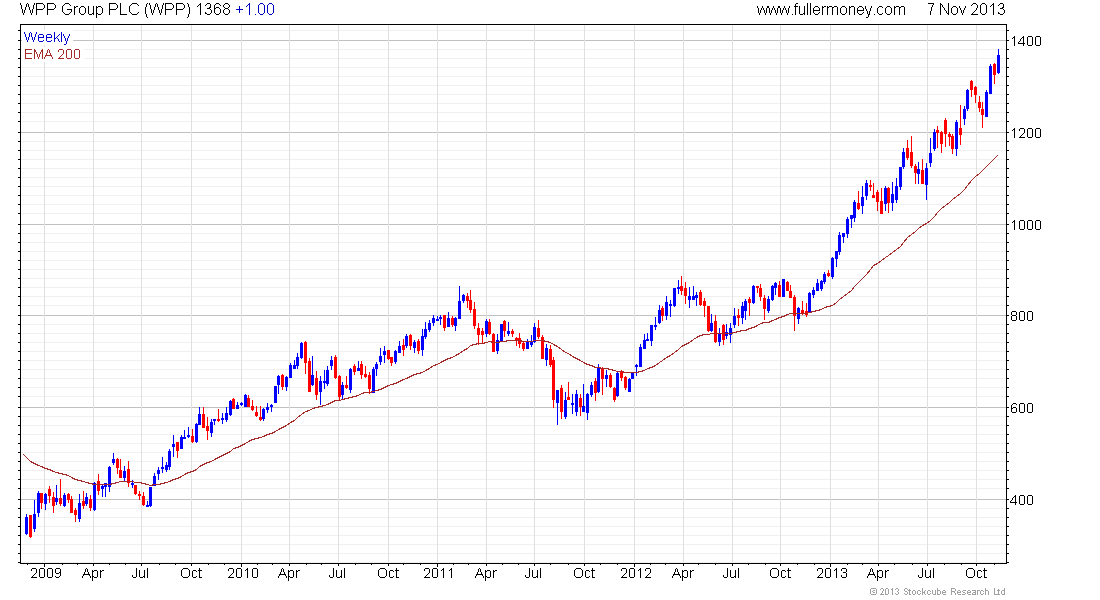
Task: Click the 2013 year label on time axis
Action: tap(832, 573)
